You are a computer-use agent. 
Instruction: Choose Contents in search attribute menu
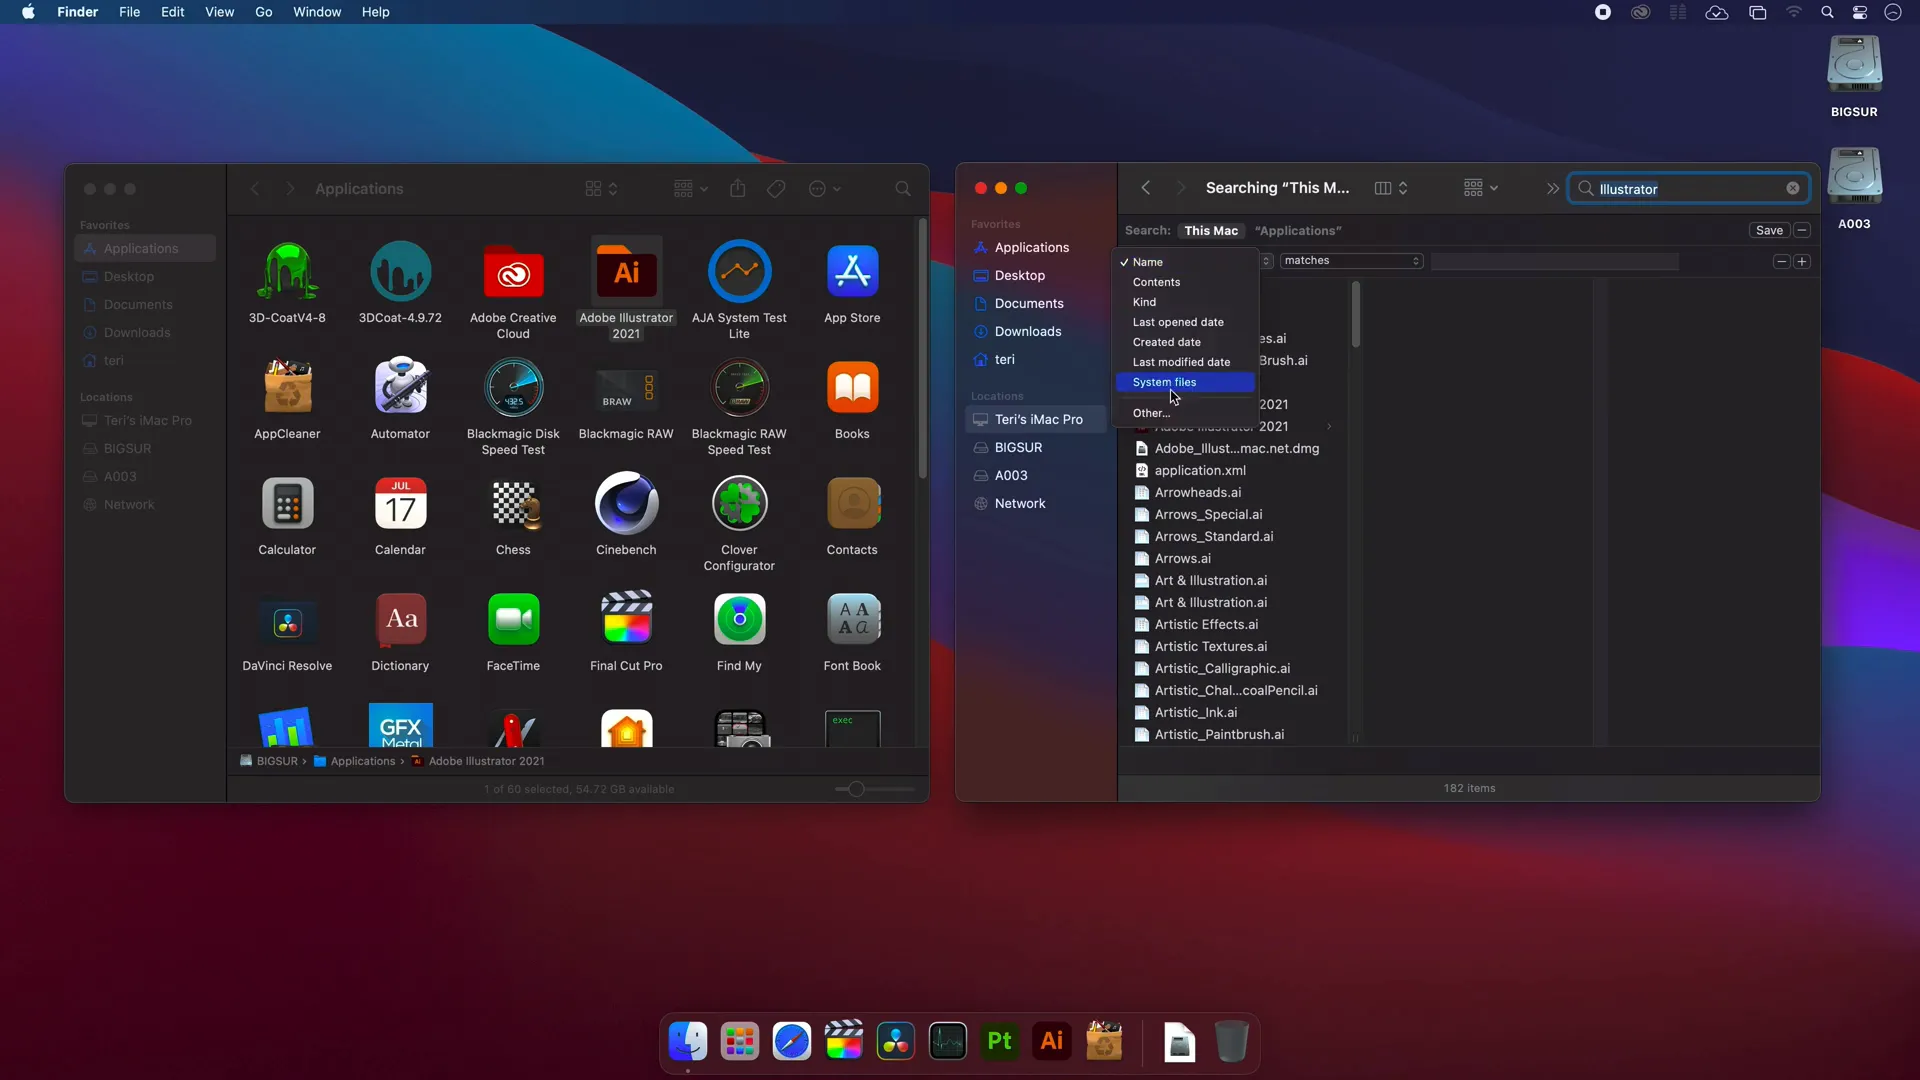click(x=1185, y=282)
